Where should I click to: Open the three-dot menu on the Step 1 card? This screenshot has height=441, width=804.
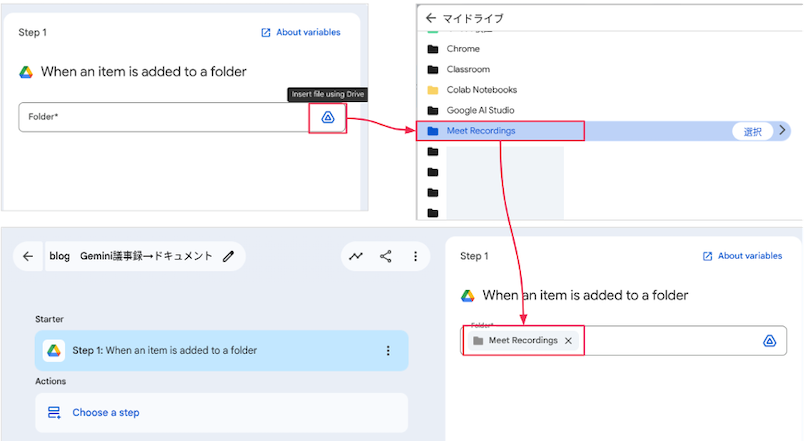tap(388, 350)
